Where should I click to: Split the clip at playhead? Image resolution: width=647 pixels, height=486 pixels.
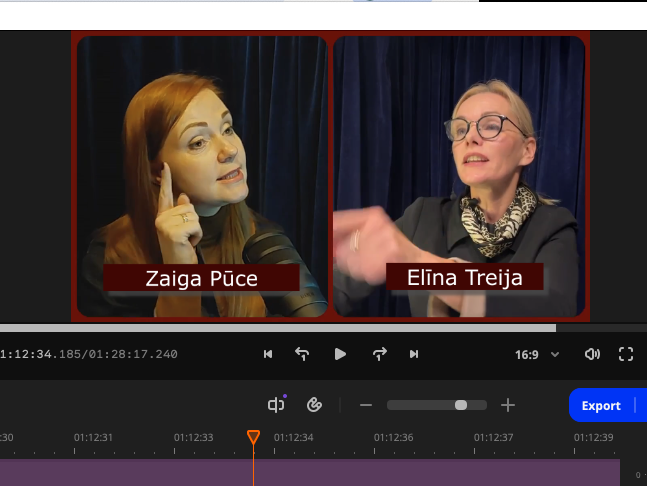pos(276,404)
